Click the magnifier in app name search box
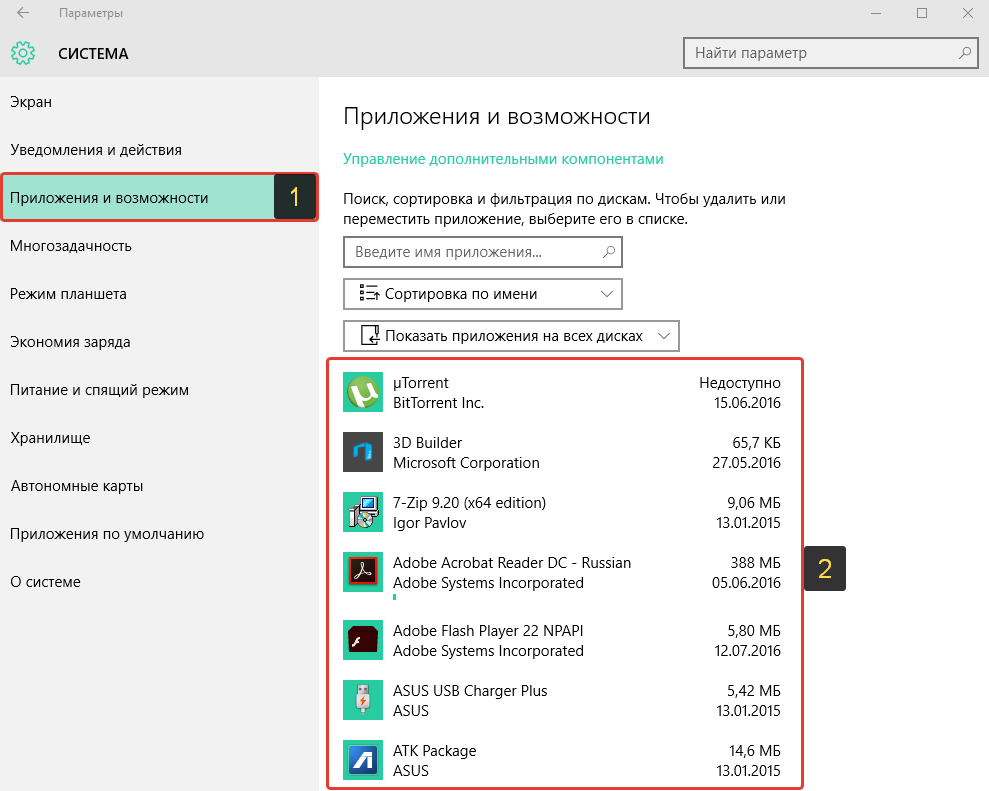989x791 pixels. pyautogui.click(x=609, y=252)
